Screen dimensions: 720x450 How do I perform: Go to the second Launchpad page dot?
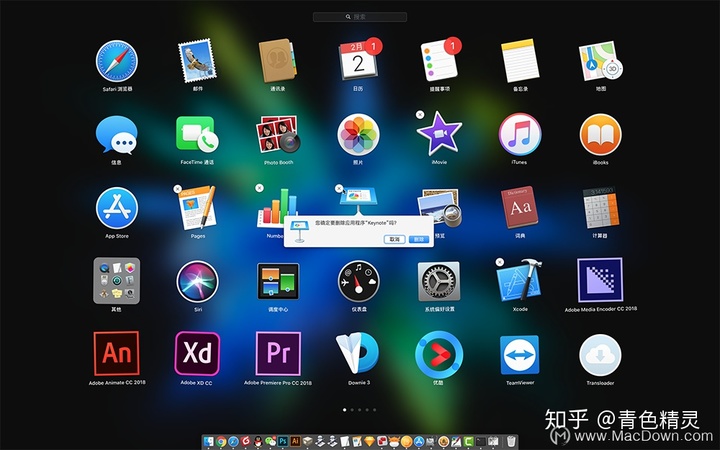(x=352, y=410)
